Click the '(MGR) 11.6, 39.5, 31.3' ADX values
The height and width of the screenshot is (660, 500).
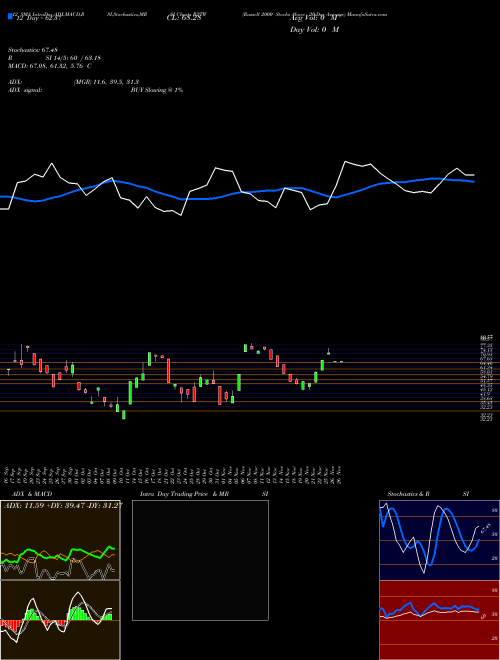pos(106,82)
